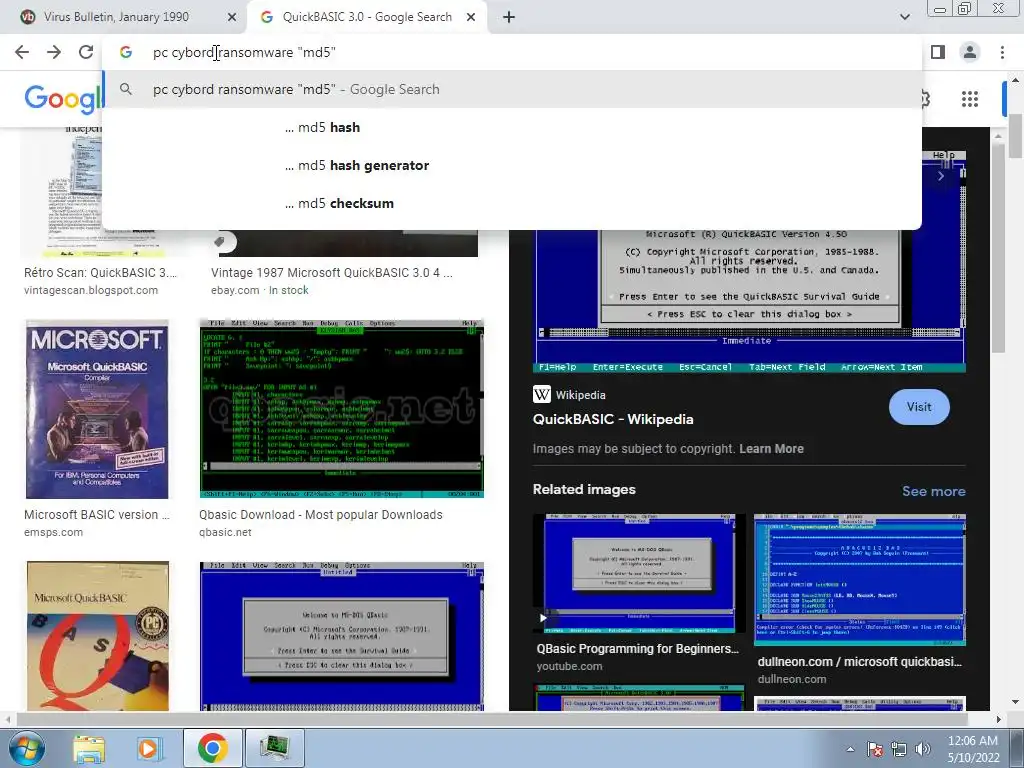Image resolution: width=1024 pixels, height=768 pixels.
Task: Click the youtube.com source text
Action: [569, 666]
